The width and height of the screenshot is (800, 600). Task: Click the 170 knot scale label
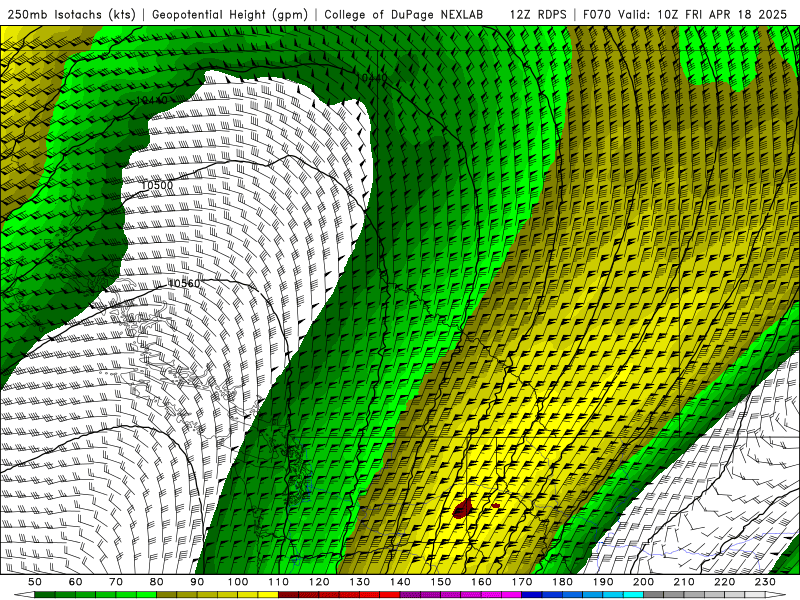522,582
